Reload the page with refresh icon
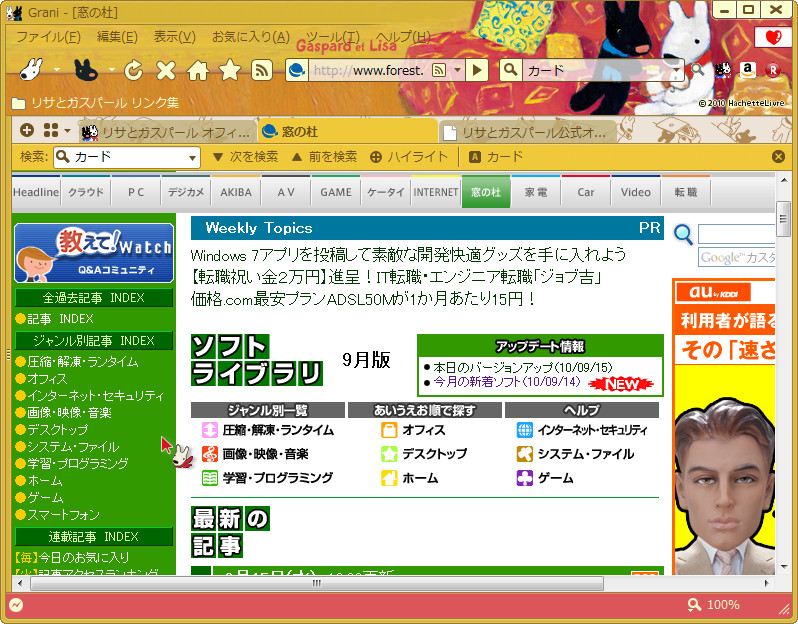Image resolution: width=798 pixels, height=624 pixels. pyautogui.click(x=133, y=70)
